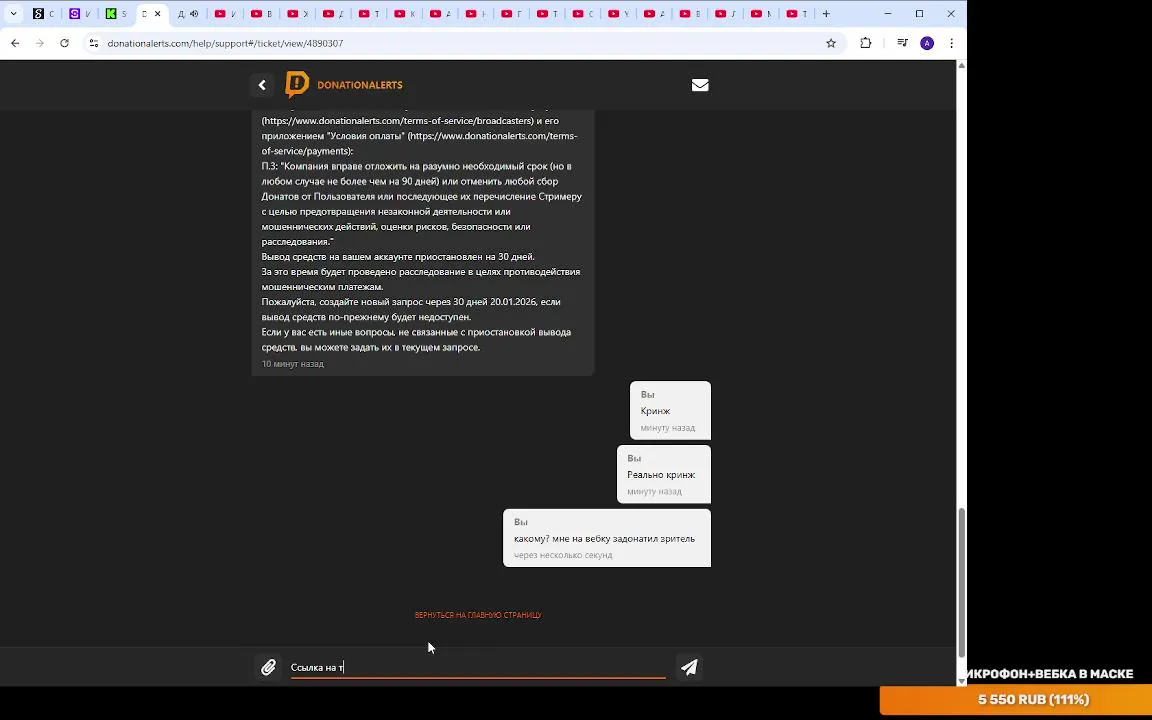Click the scrollbar up arrow
The width and height of the screenshot is (1152, 720).
[961, 66]
